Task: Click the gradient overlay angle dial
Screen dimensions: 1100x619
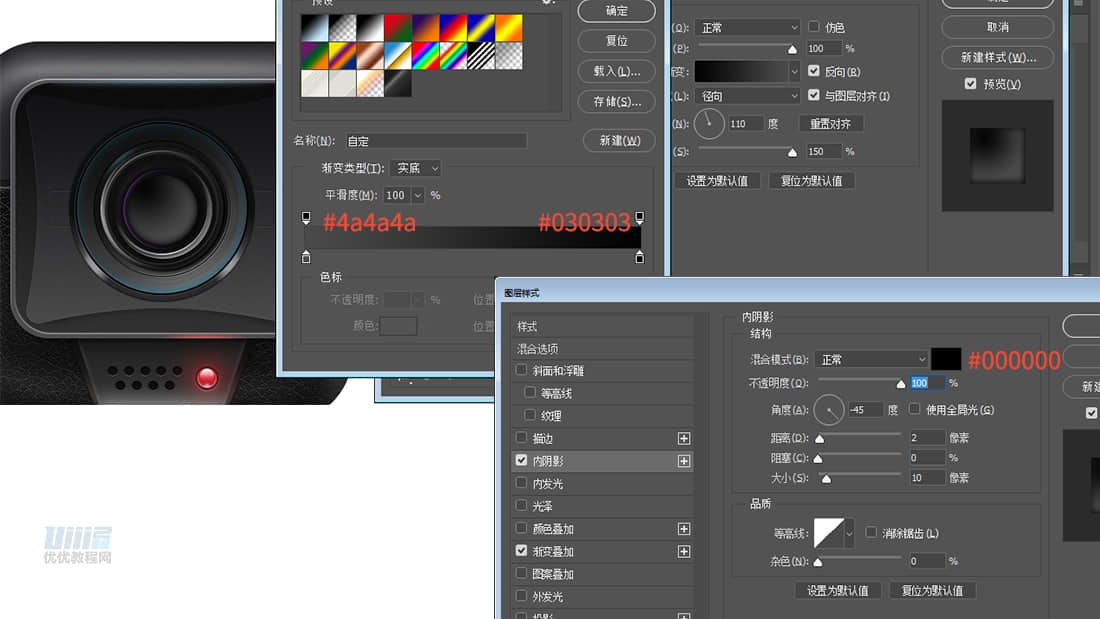Action: (x=709, y=124)
